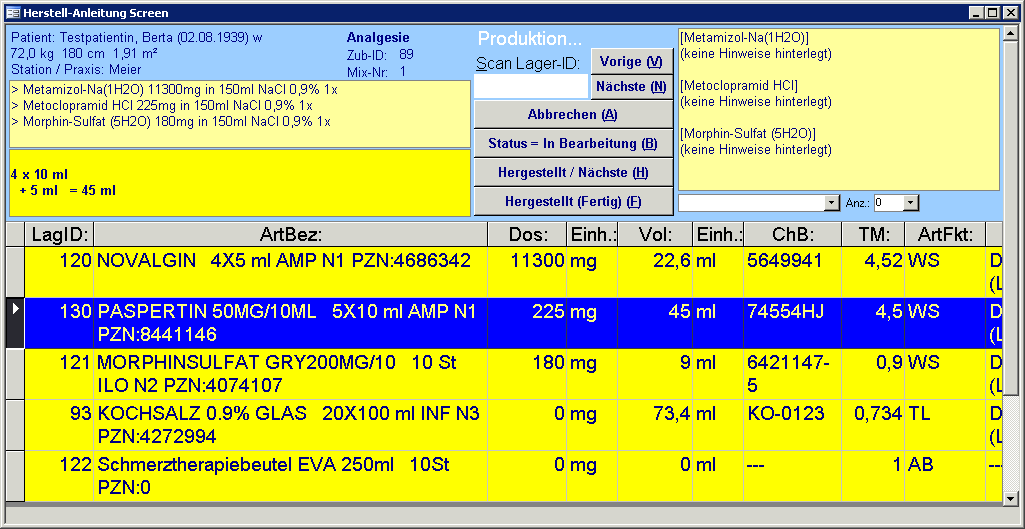Click LagID cell 120
This screenshot has height=529, width=1025.
pos(59,272)
